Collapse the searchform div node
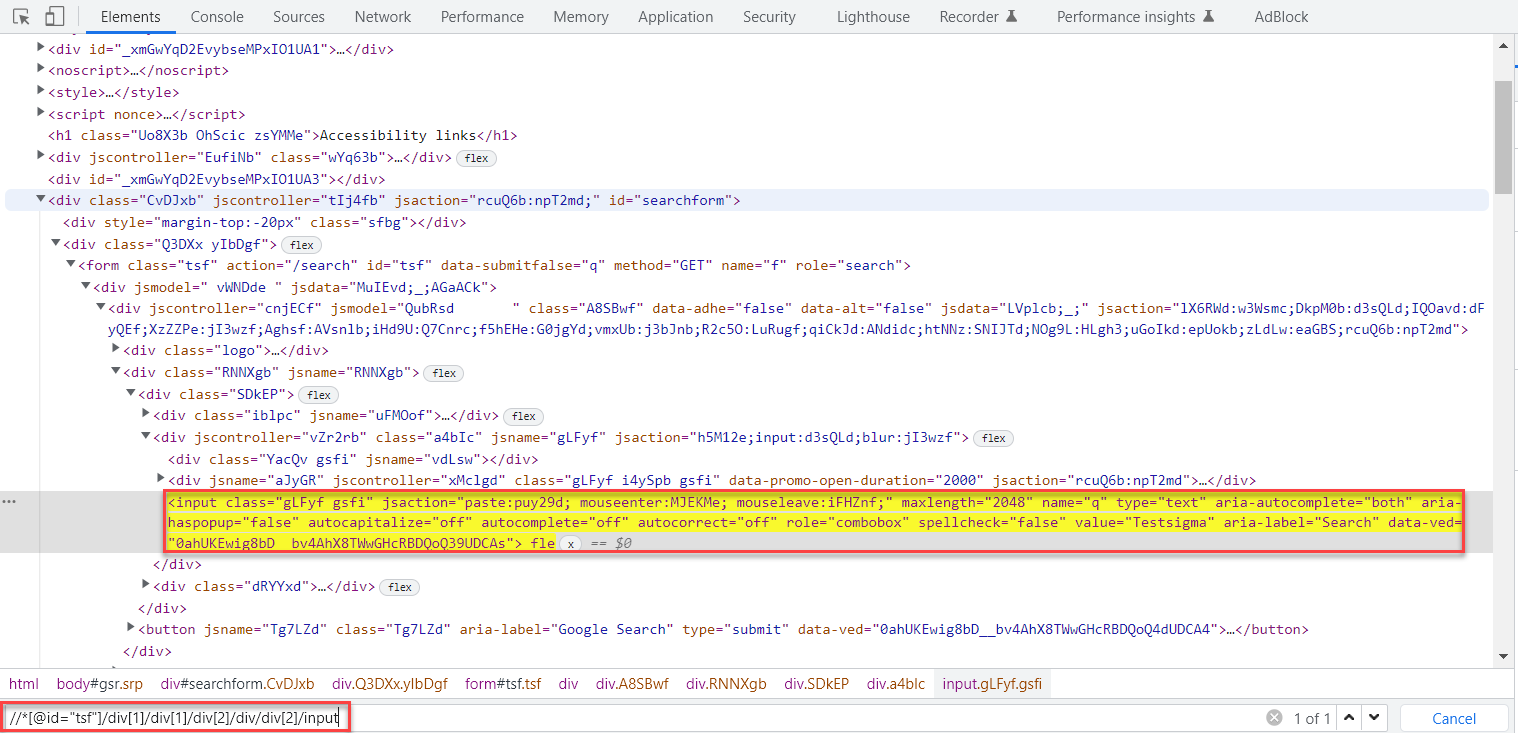This screenshot has width=1518, height=733. click(x=41, y=200)
